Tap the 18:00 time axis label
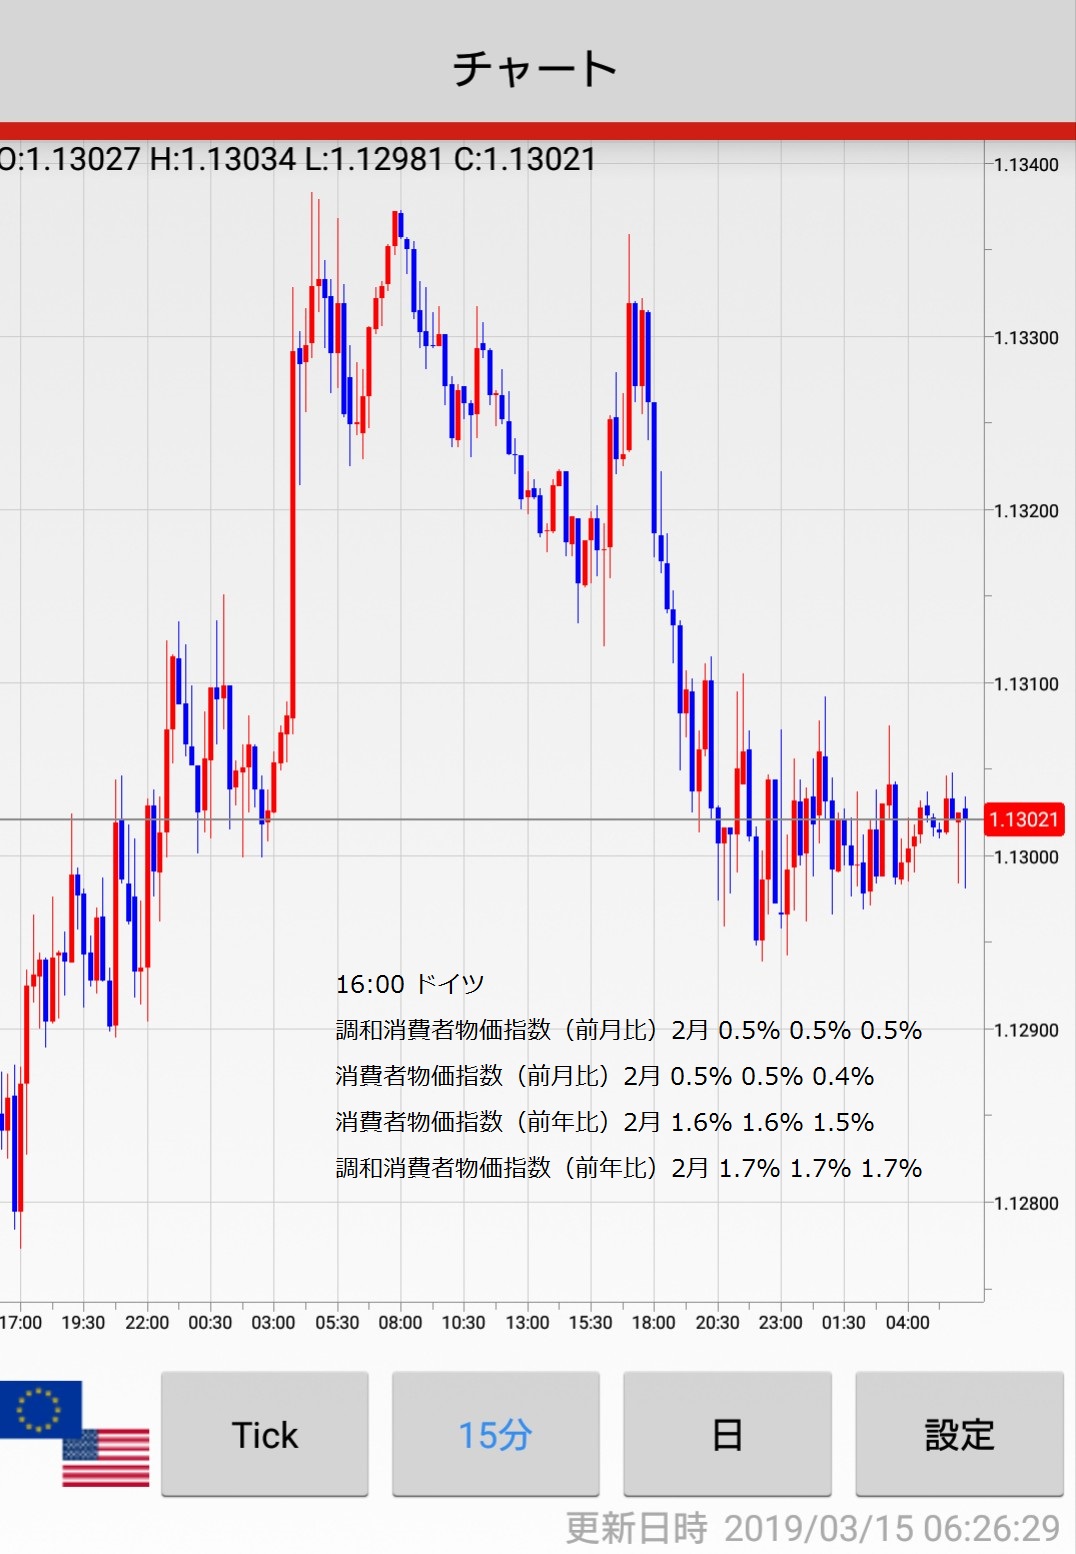Screen dimensions: 1076x1554 (x=654, y=1322)
